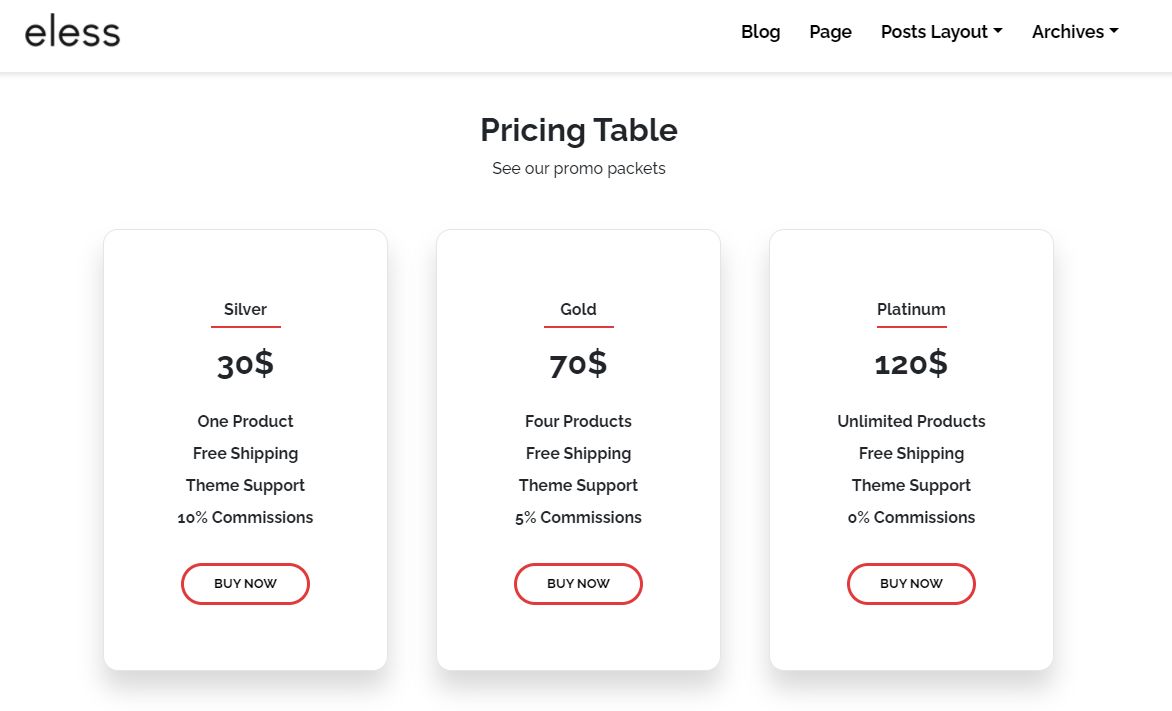This screenshot has height=711, width=1172.
Task: Click the 0% Commissions feature line
Action: pyautogui.click(x=911, y=517)
